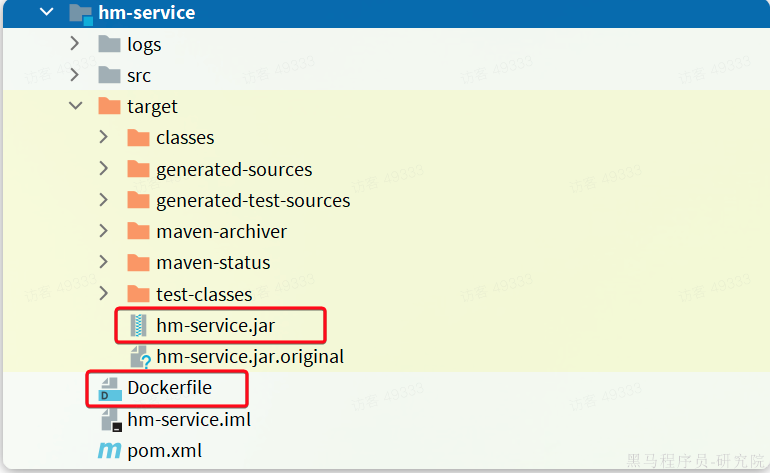This screenshot has height=473, width=770.
Task: Click the Dockerfile file icon
Action: coord(110,389)
